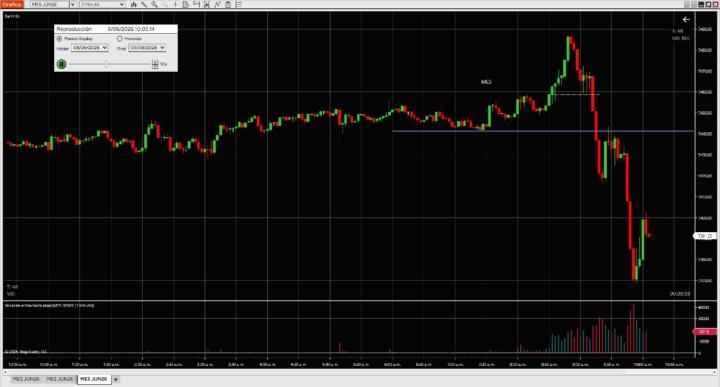Select the drawing tools pencil icon
This screenshot has height=387, width=720.
[x=144, y=4]
